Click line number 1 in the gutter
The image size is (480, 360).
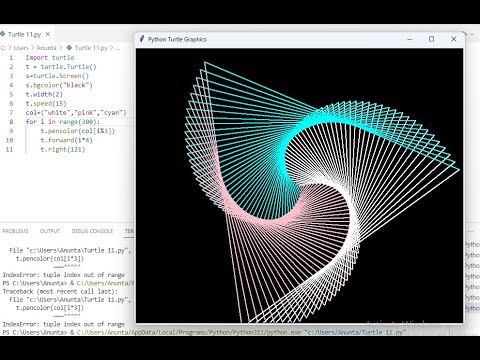(11, 57)
